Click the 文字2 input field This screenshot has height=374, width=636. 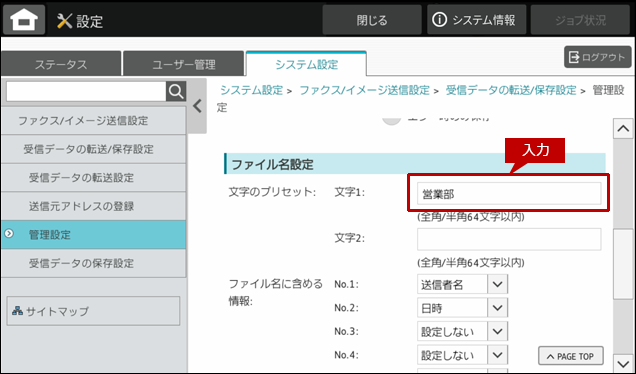(509, 239)
